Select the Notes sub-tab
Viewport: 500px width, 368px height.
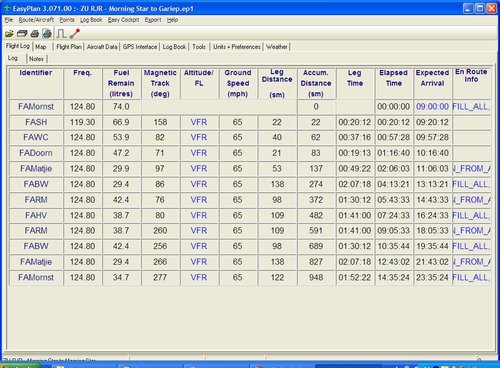[36, 59]
